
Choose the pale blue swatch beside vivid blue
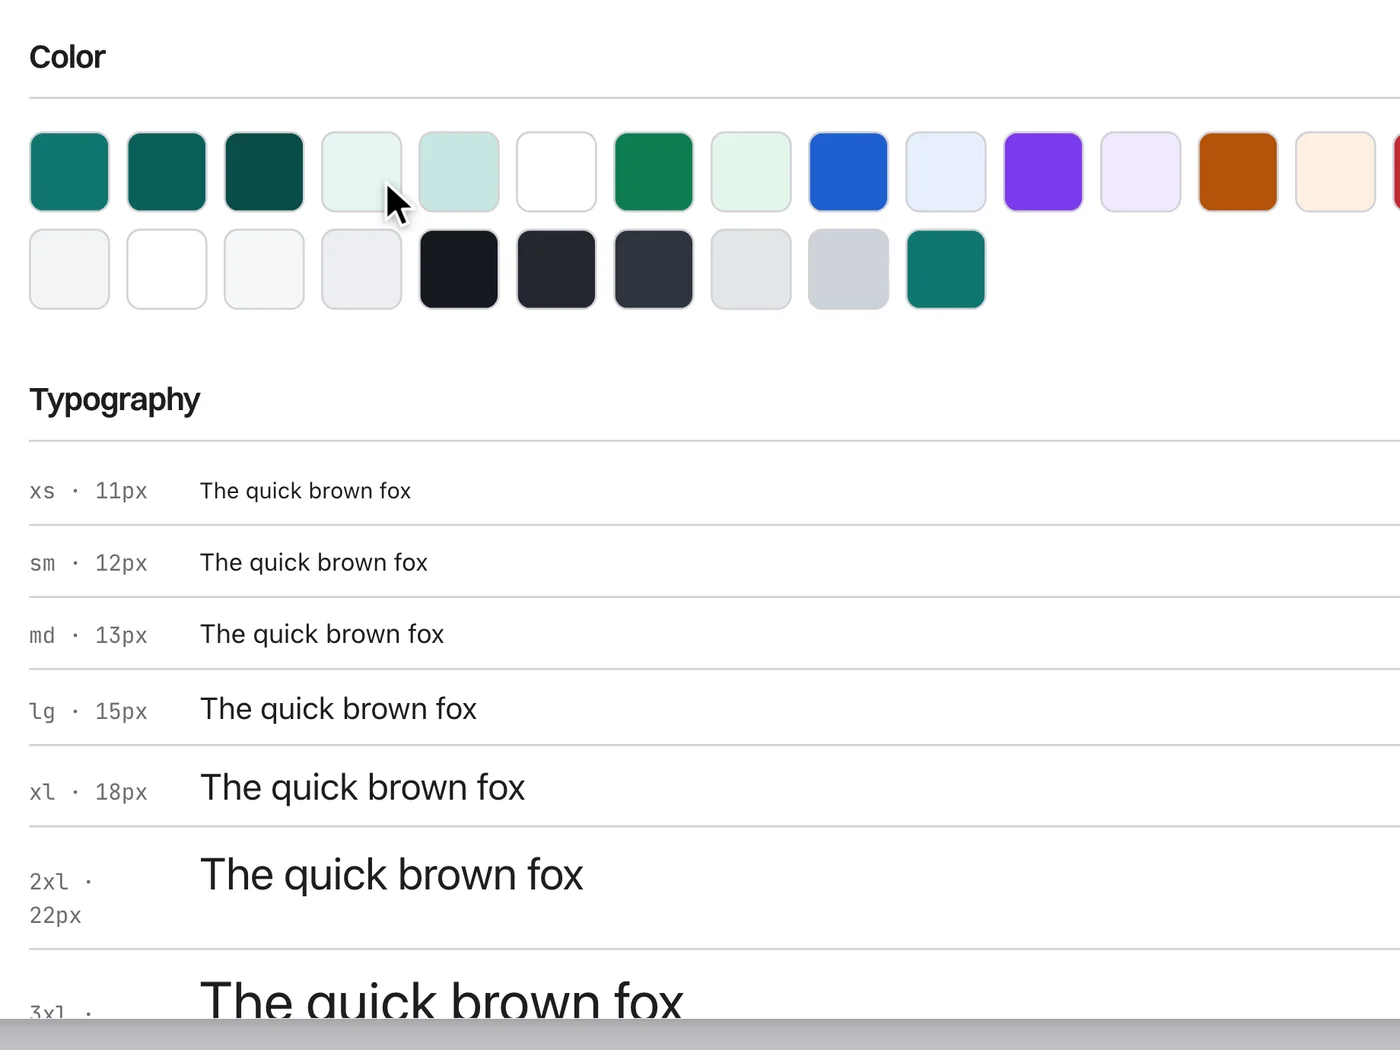pos(945,172)
